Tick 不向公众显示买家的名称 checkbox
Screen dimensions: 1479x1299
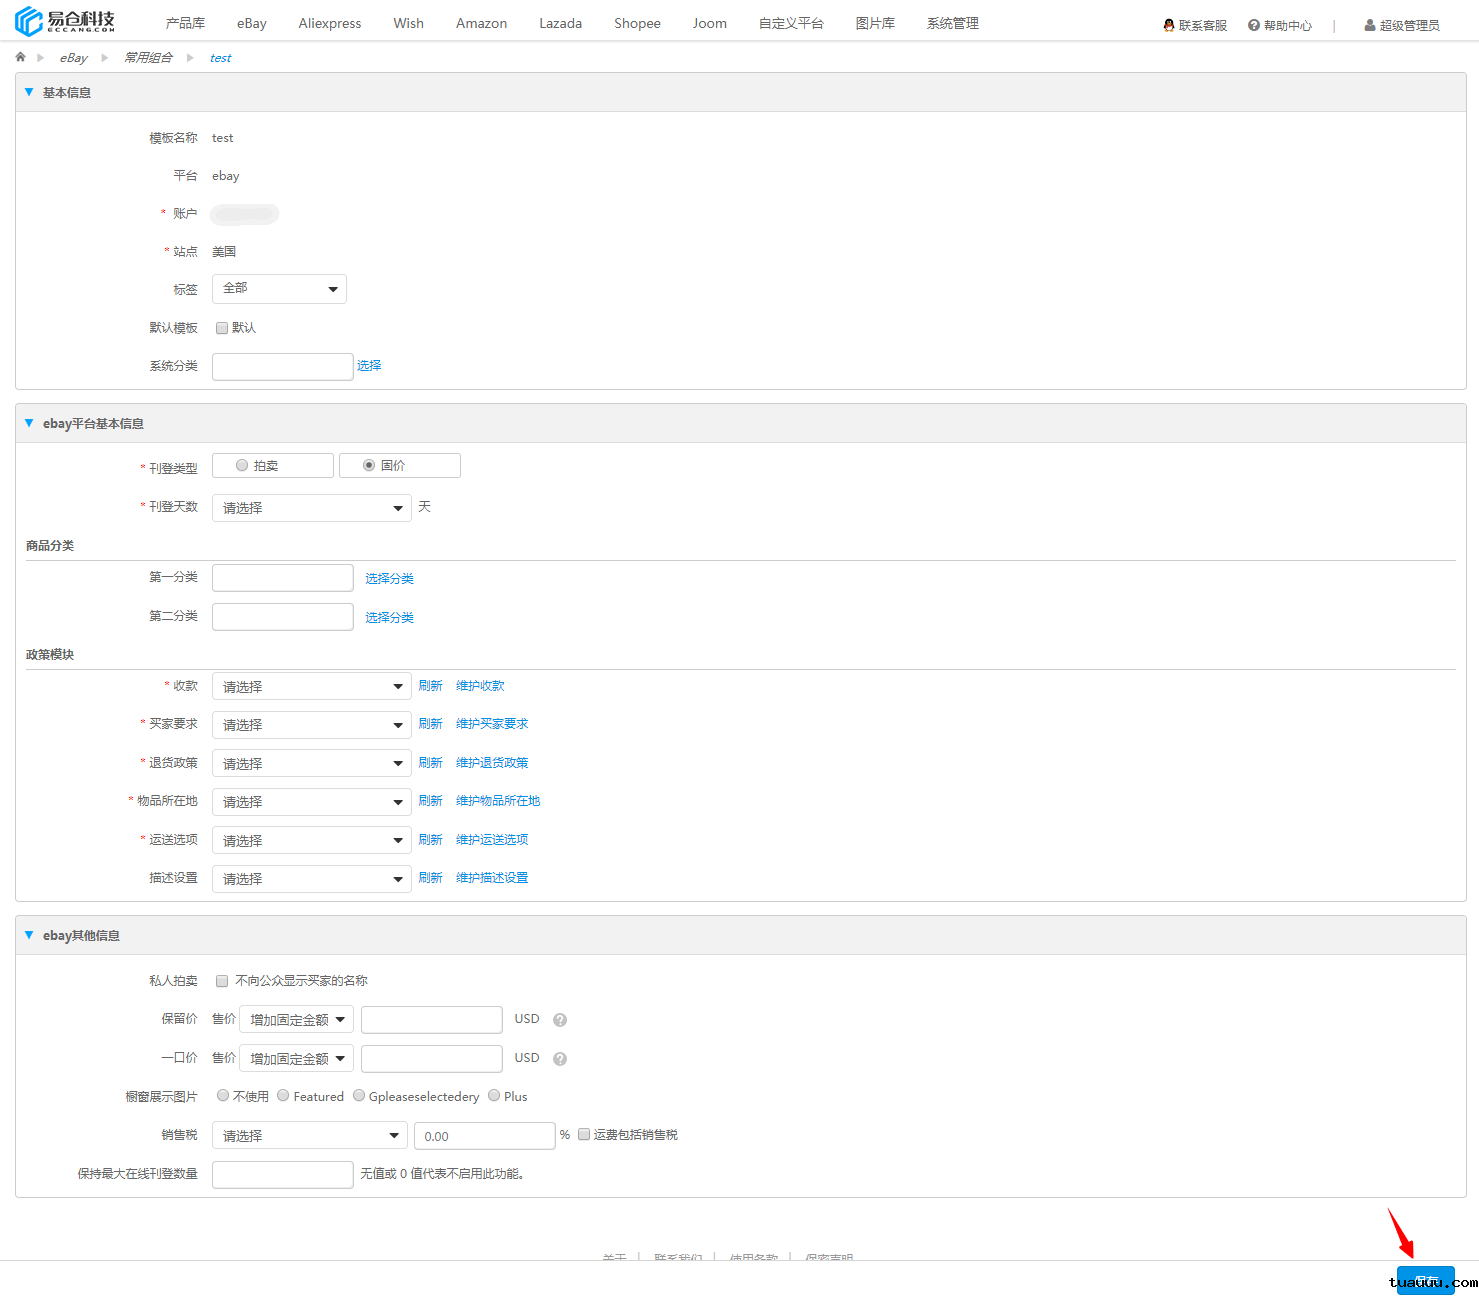tap(222, 981)
